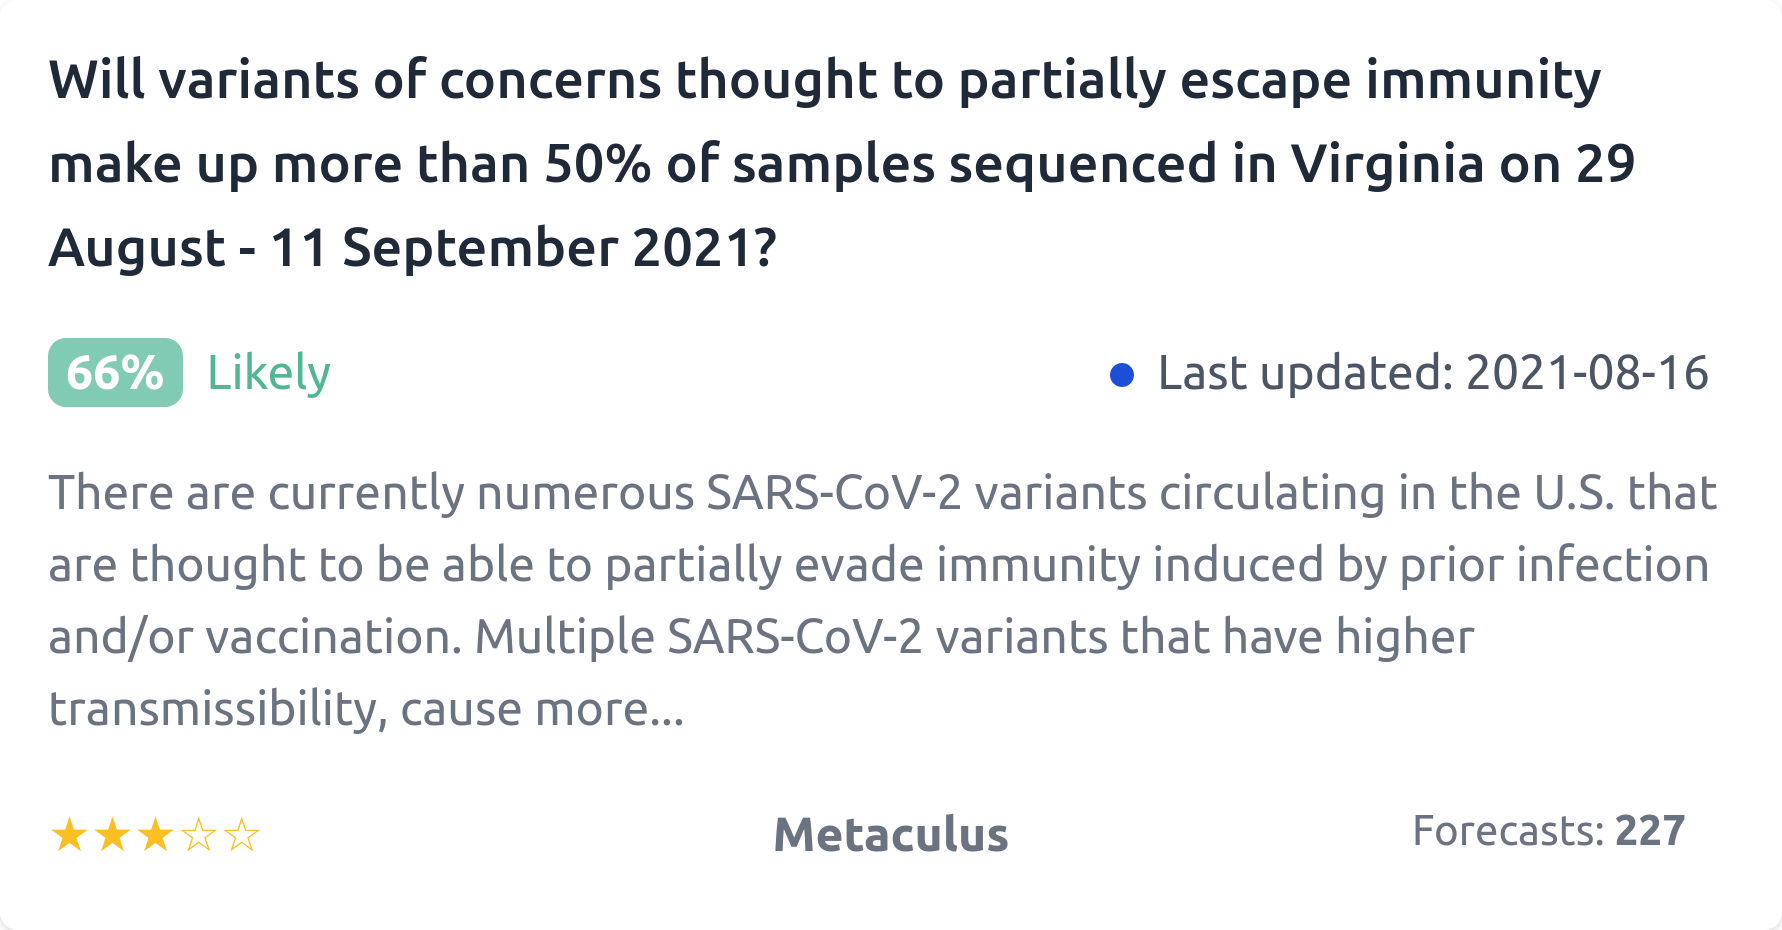Select the green "Likely" label

click(268, 373)
